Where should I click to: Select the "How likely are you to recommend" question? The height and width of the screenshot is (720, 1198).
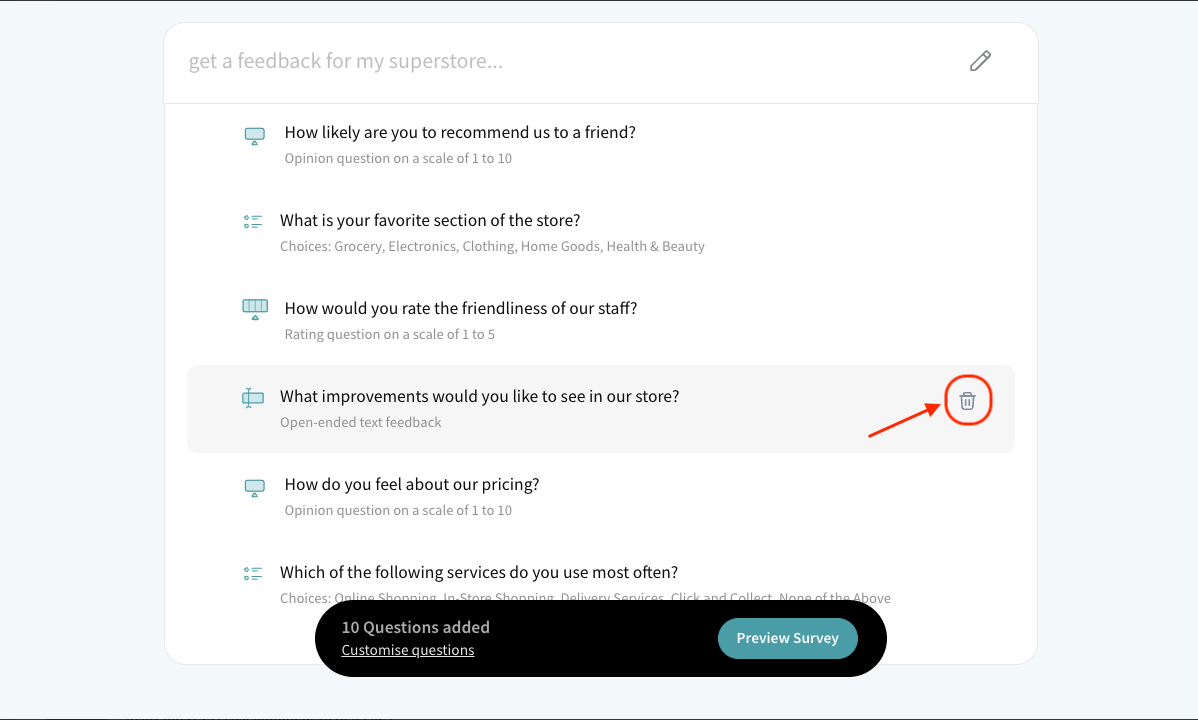click(x=460, y=132)
